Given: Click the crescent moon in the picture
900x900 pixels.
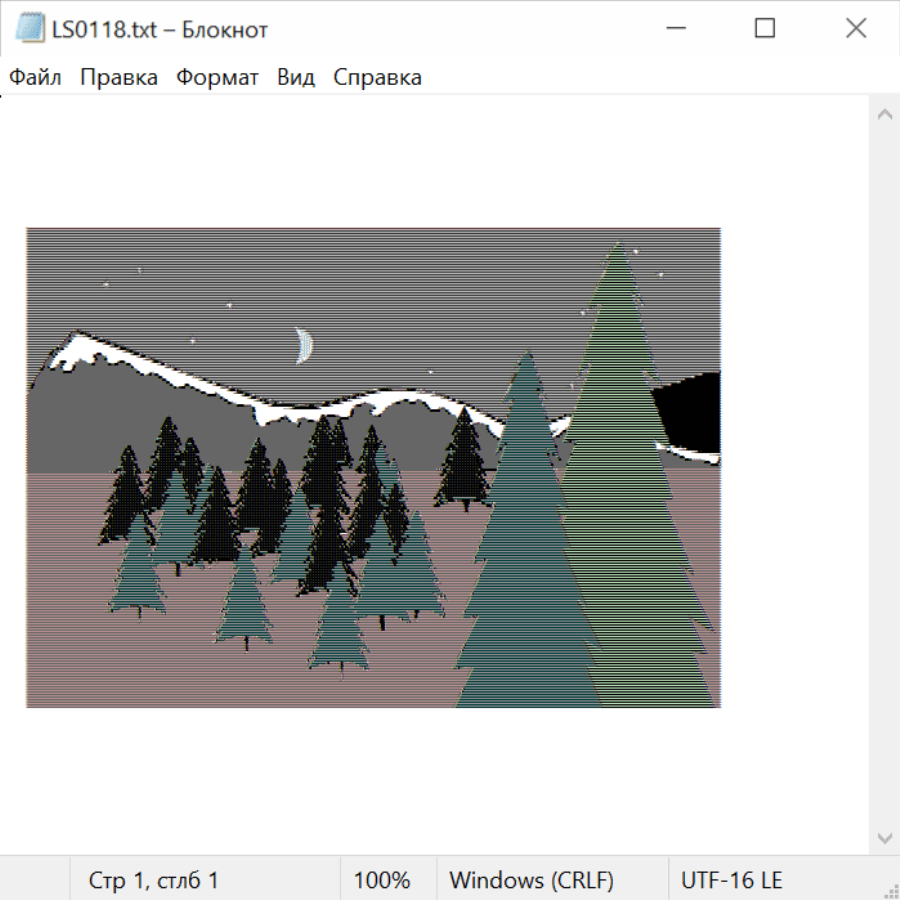Looking at the screenshot, I should [303, 345].
